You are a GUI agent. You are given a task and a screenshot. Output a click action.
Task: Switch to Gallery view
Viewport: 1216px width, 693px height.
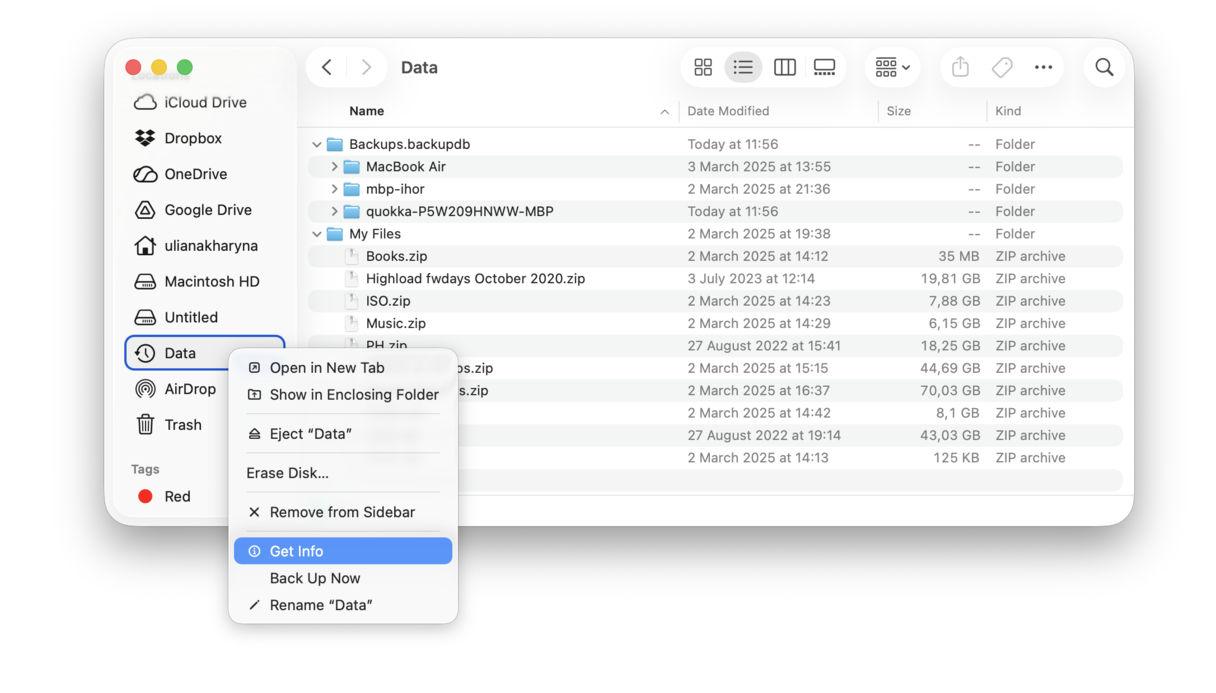(x=824, y=67)
